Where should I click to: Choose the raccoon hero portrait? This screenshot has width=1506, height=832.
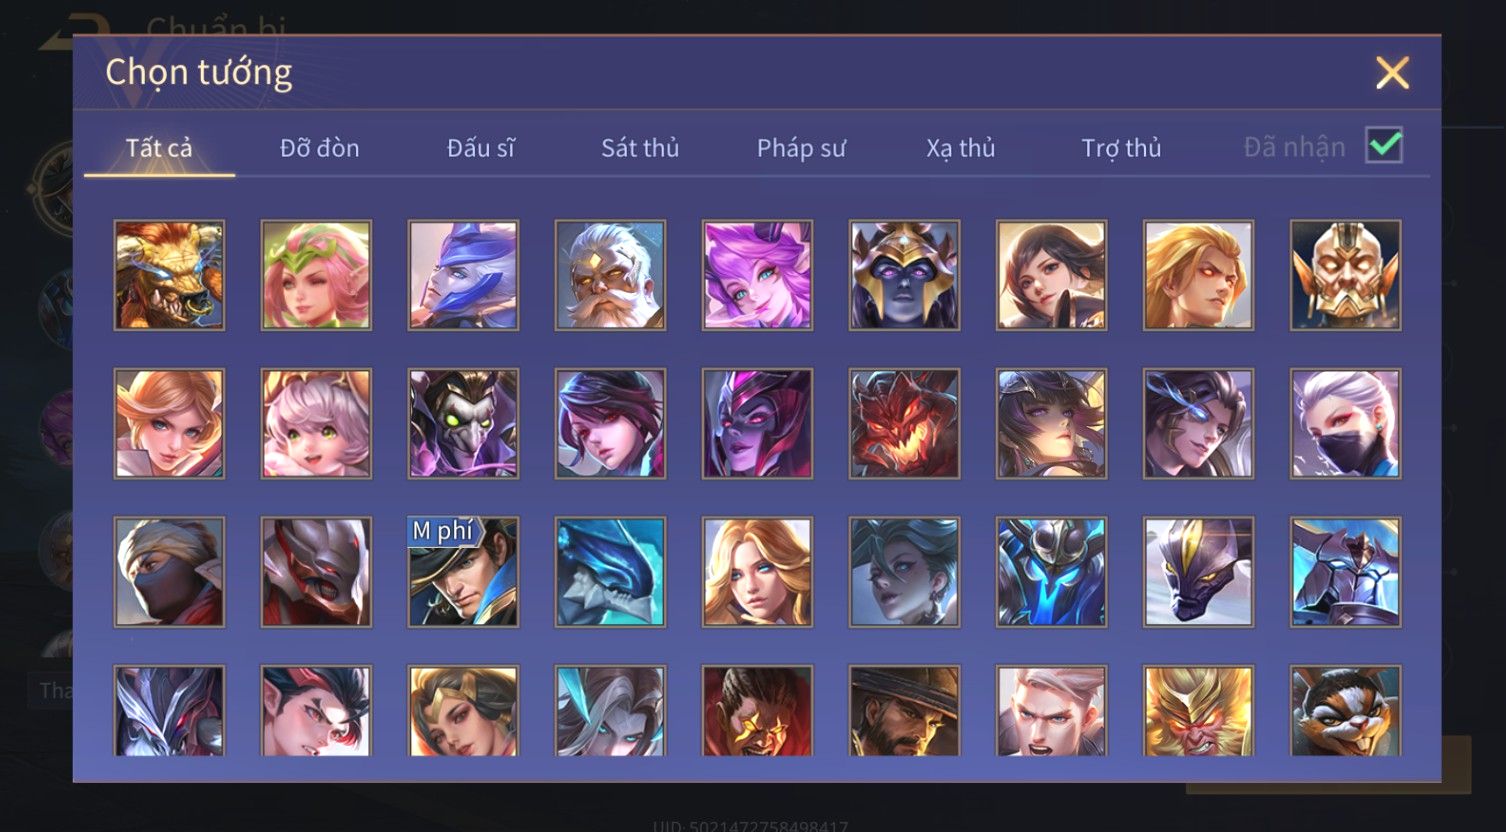1345,710
